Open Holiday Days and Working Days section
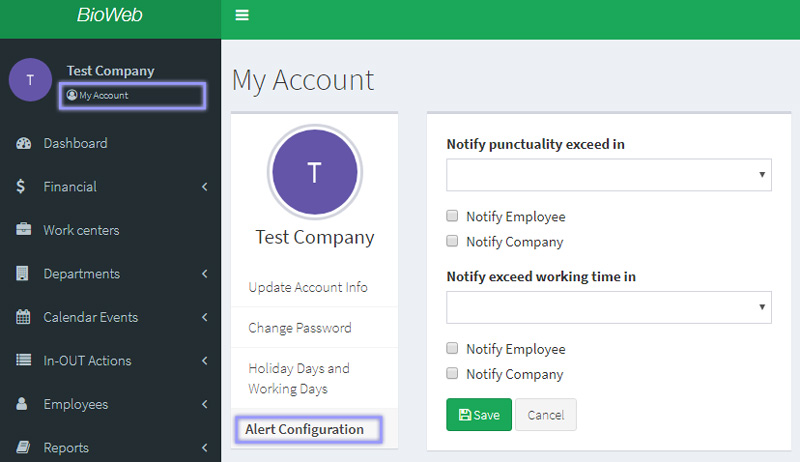 [x=299, y=378]
